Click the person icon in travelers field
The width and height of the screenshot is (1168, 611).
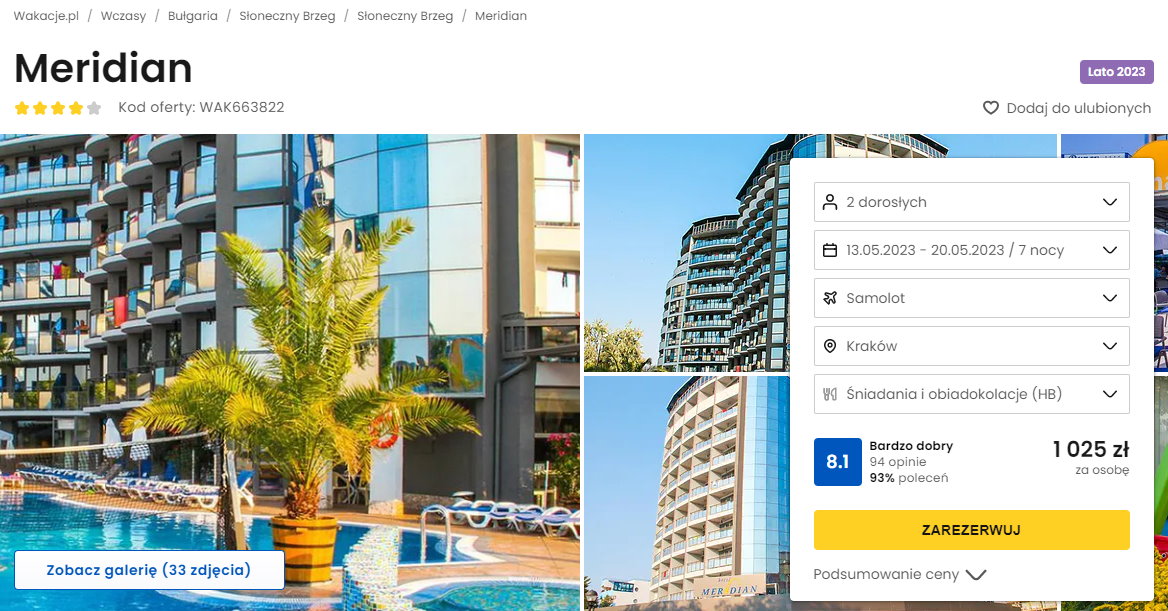[x=830, y=202]
